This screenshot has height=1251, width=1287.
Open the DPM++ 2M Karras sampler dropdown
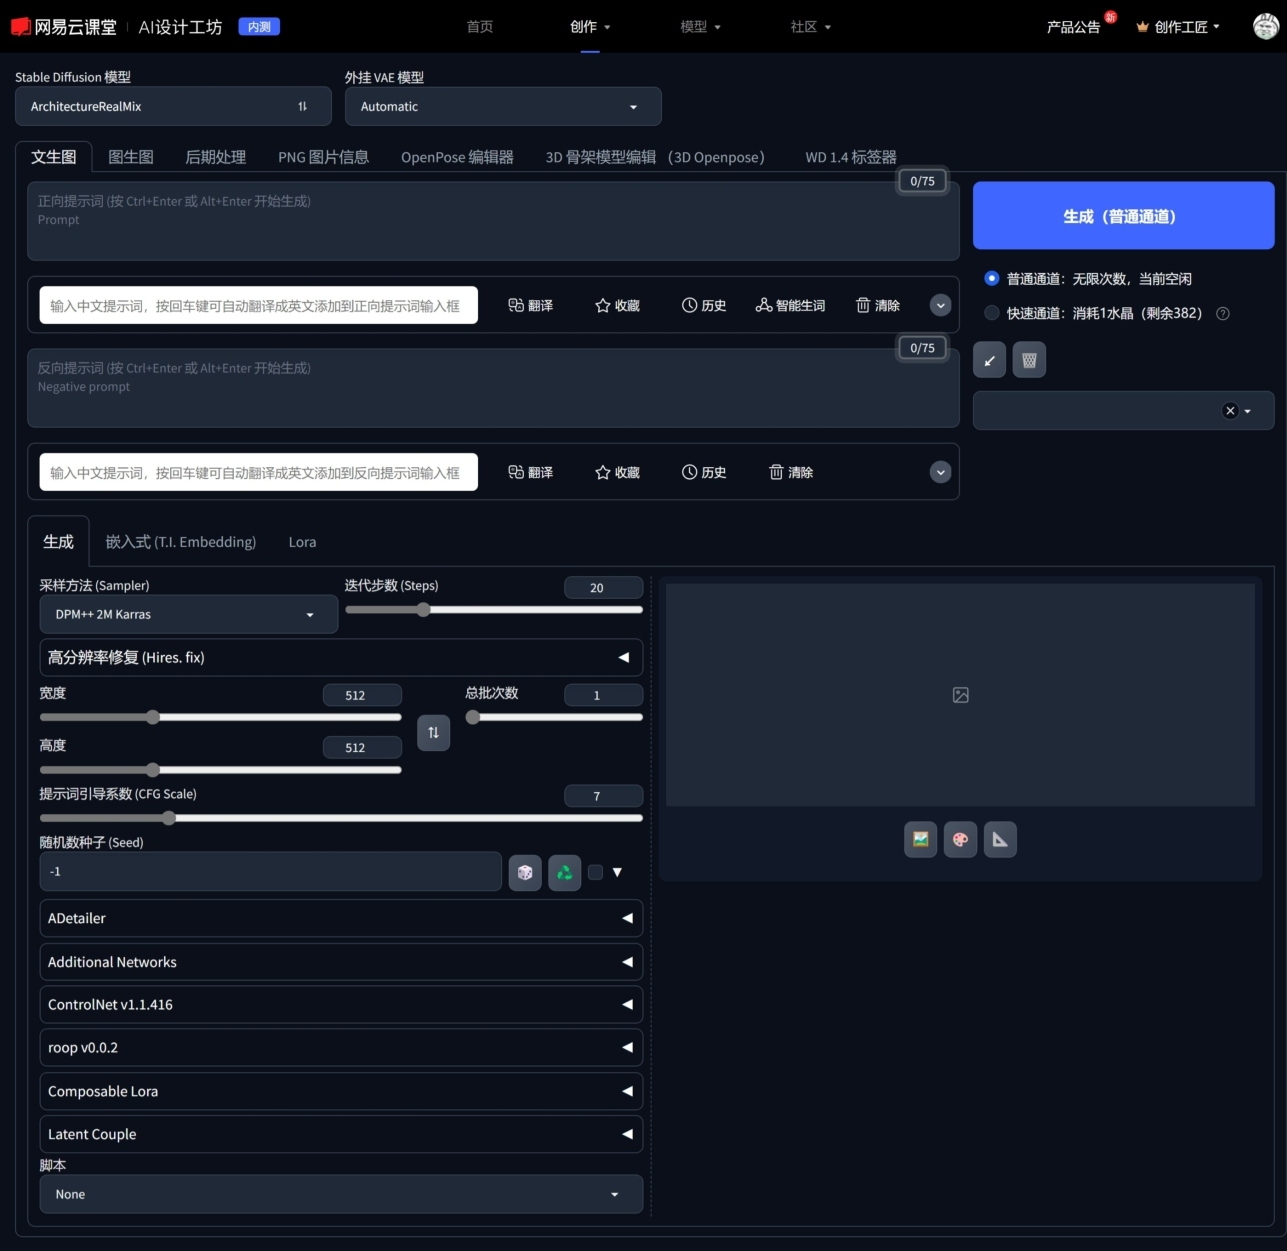189,615
